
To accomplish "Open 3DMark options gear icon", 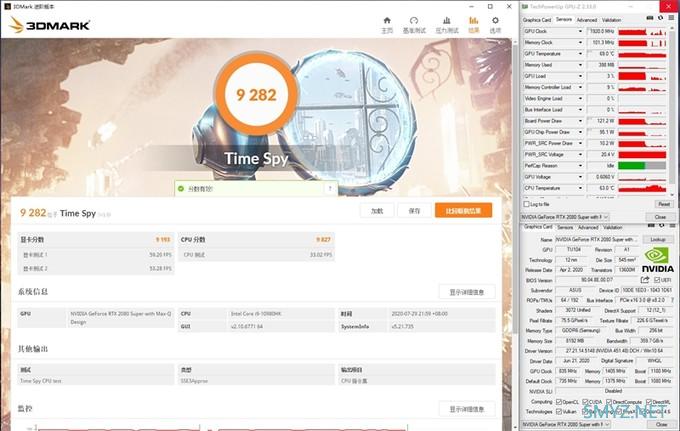I will [x=495, y=20].
